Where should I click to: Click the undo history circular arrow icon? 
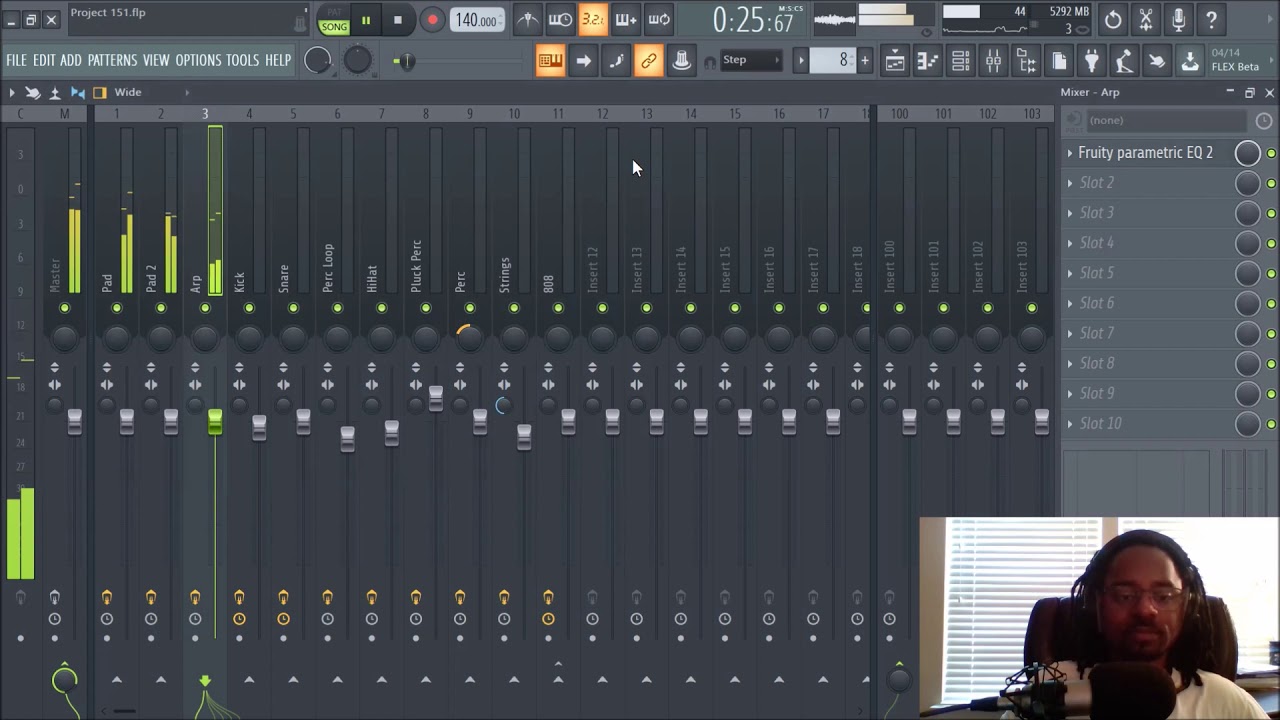1113,19
